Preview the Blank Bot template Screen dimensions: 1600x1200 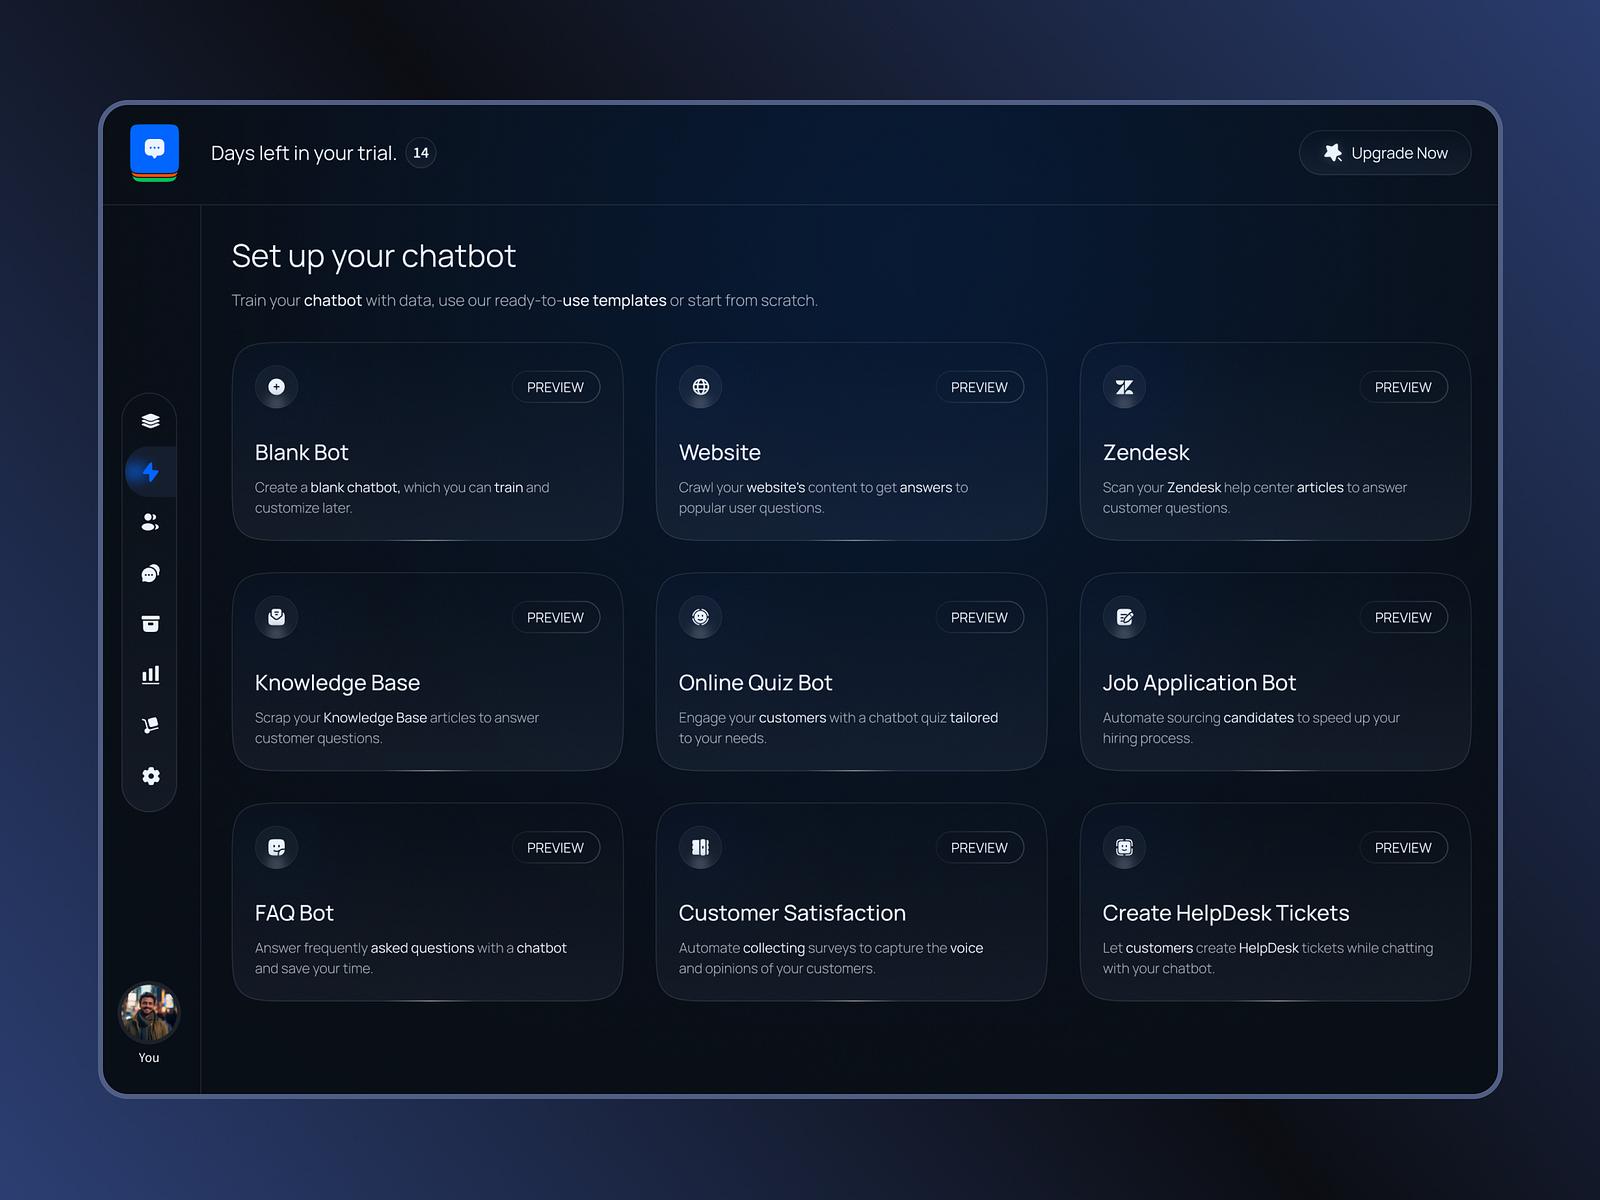pyautogui.click(x=556, y=387)
